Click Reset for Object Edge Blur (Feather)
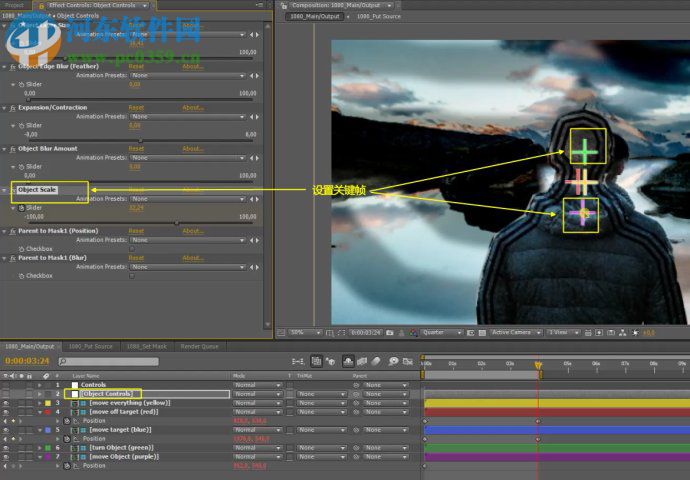 [x=136, y=66]
